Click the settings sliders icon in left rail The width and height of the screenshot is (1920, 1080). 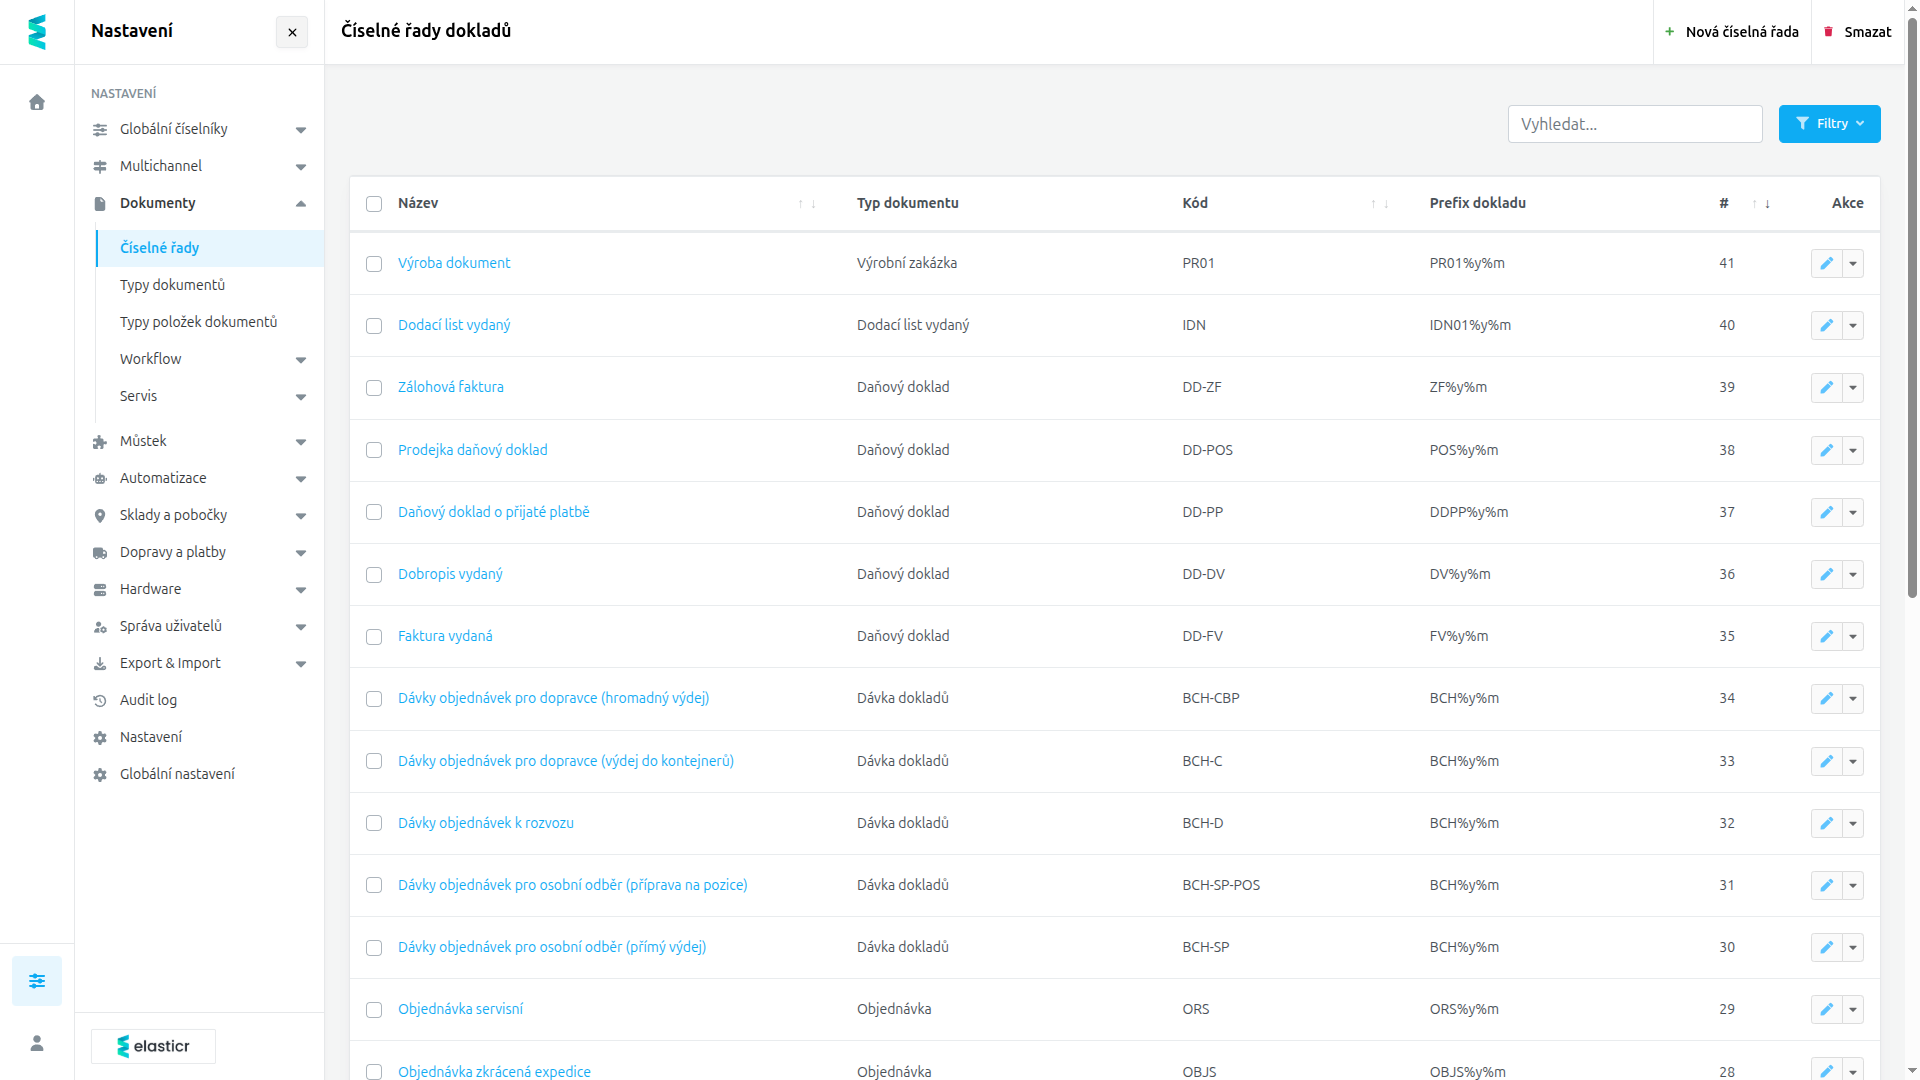[37, 981]
